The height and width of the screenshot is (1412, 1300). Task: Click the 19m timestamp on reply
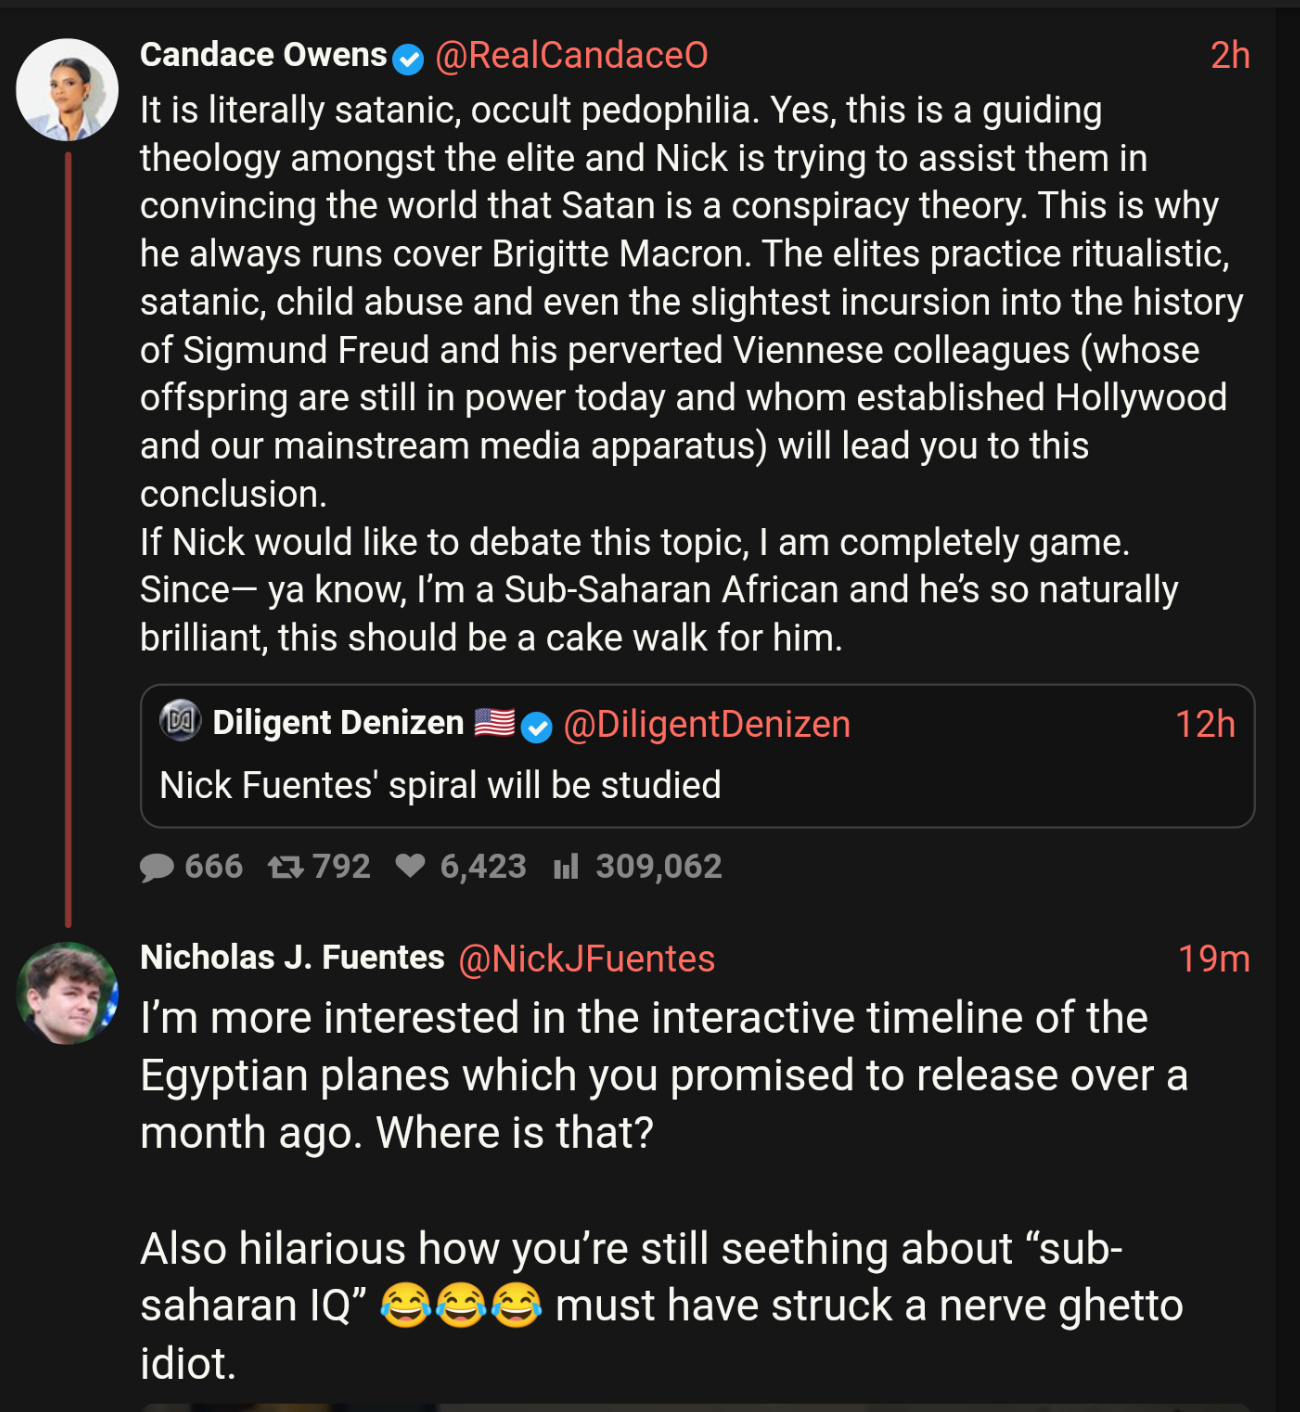(x=1213, y=959)
